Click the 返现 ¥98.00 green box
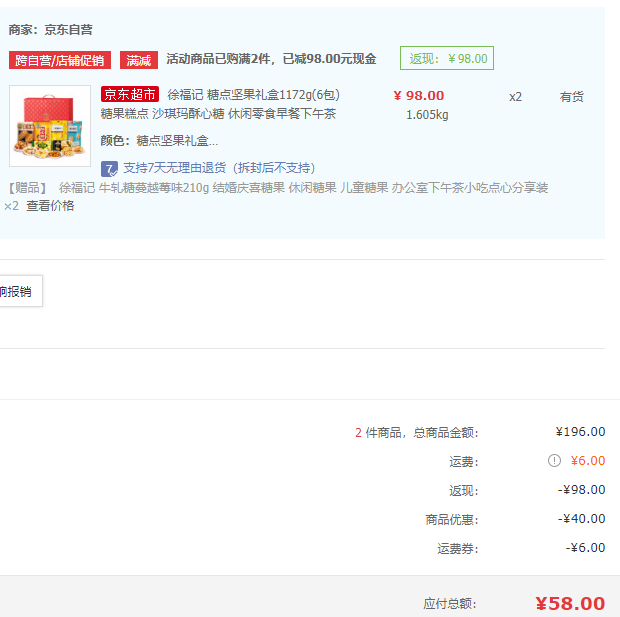 (447, 58)
